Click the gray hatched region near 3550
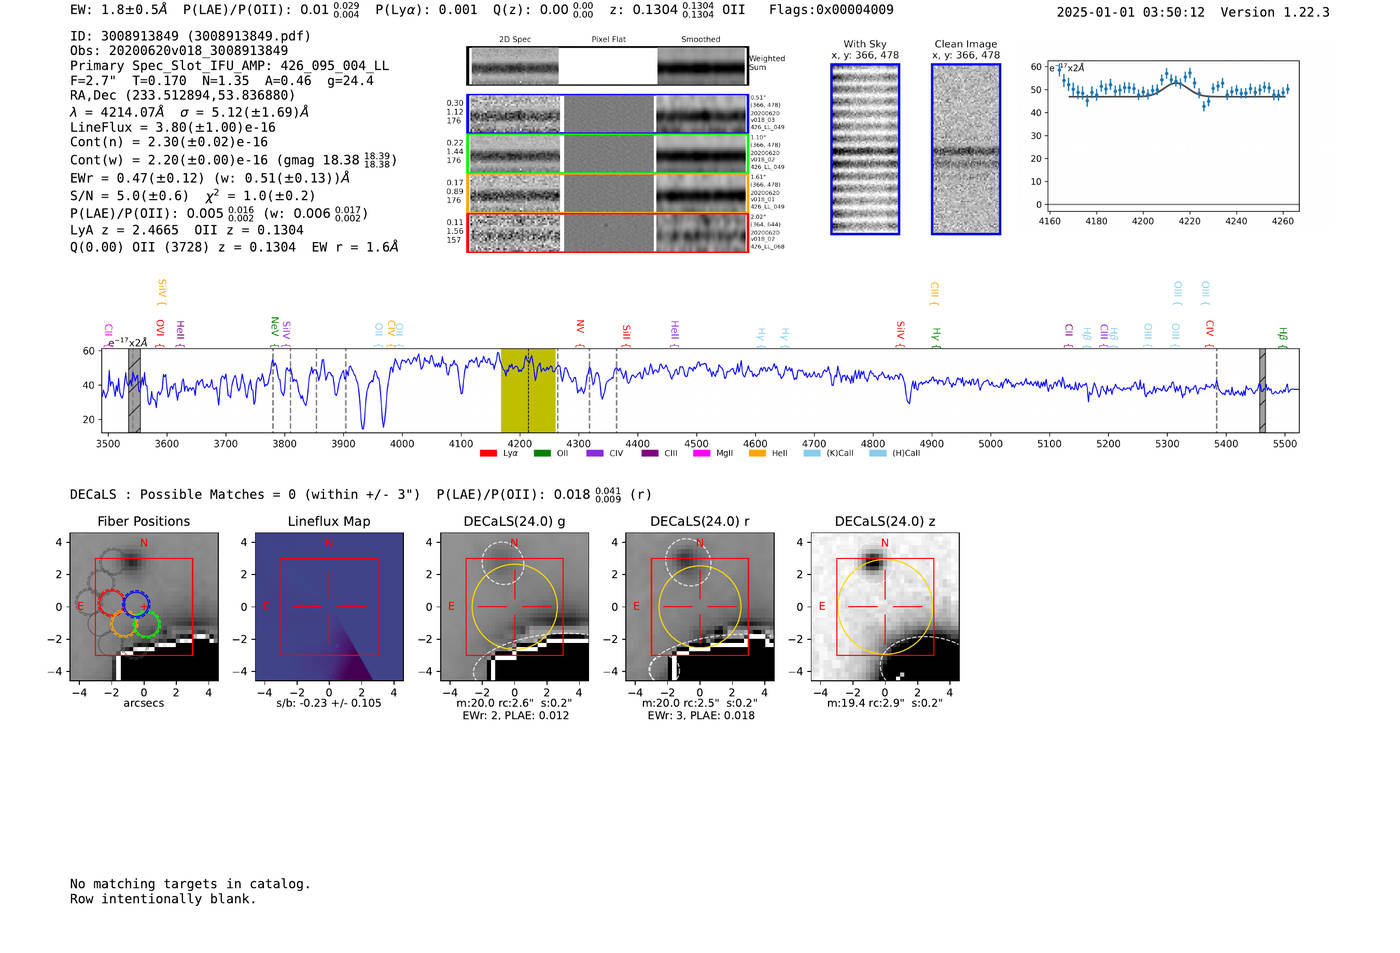The width and height of the screenshot is (1400, 953). click(x=134, y=390)
